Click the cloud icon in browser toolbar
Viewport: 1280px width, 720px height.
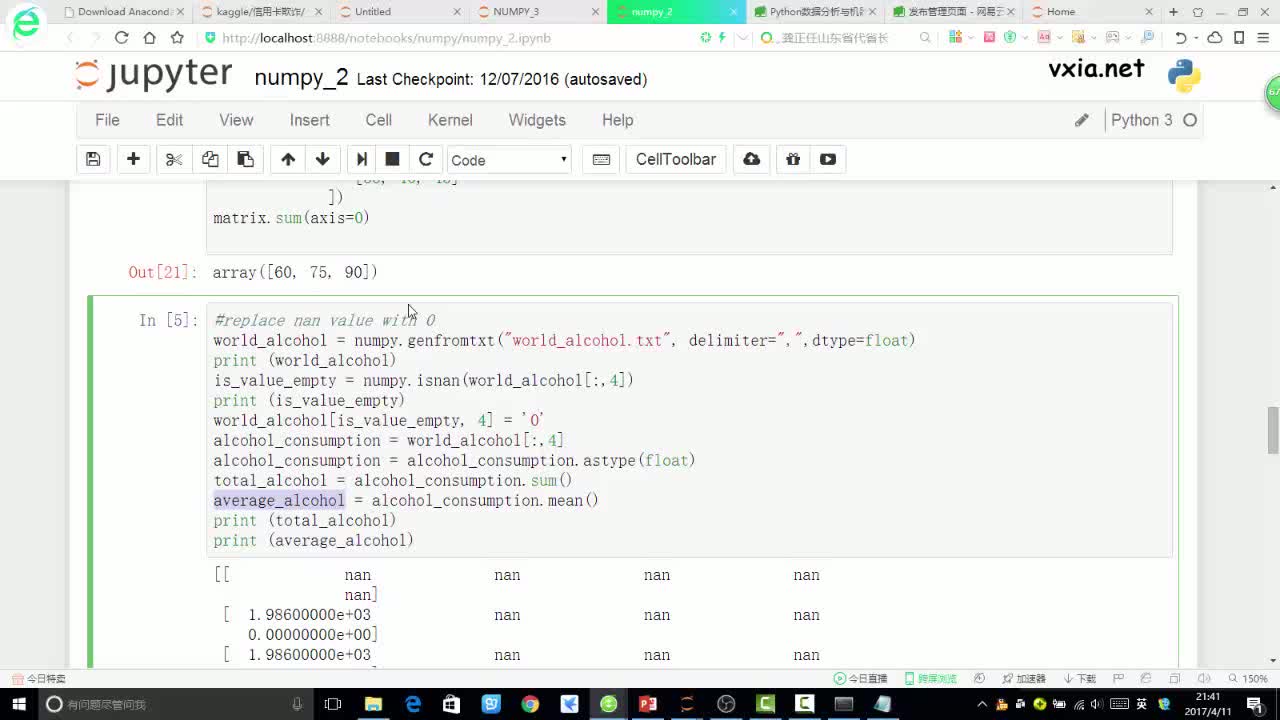coord(1215,37)
